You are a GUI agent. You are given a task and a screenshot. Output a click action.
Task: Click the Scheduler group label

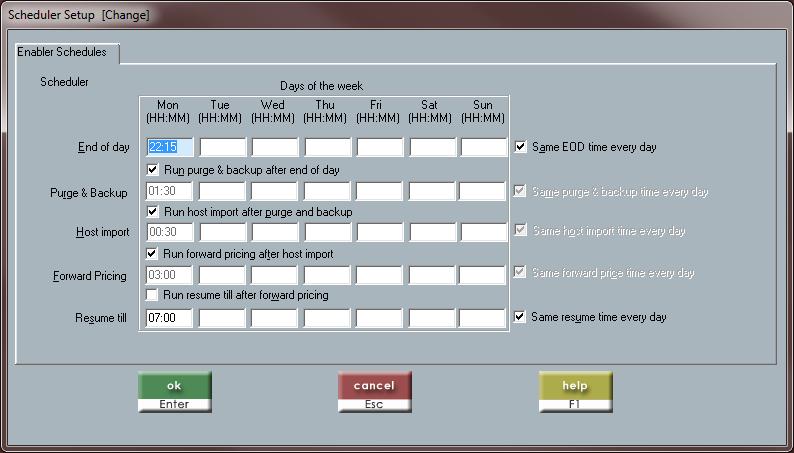point(64,82)
